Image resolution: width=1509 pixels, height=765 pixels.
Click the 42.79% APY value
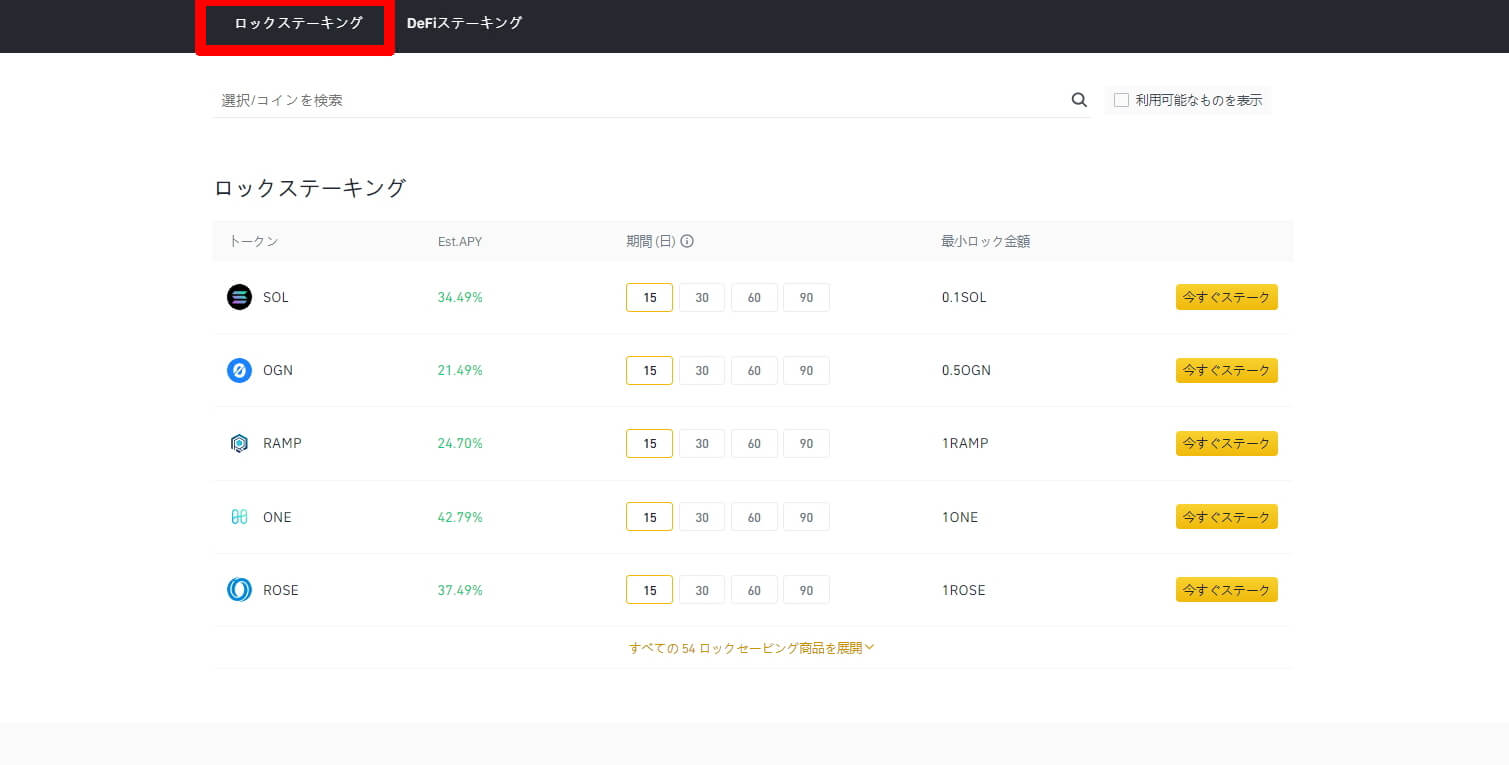(x=460, y=517)
